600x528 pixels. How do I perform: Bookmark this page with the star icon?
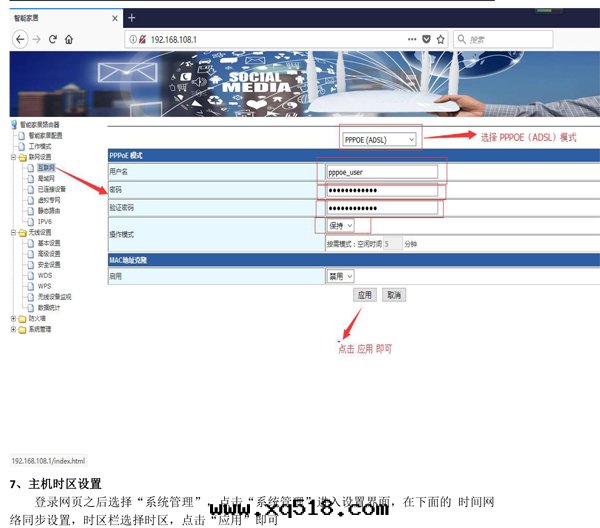(x=441, y=39)
